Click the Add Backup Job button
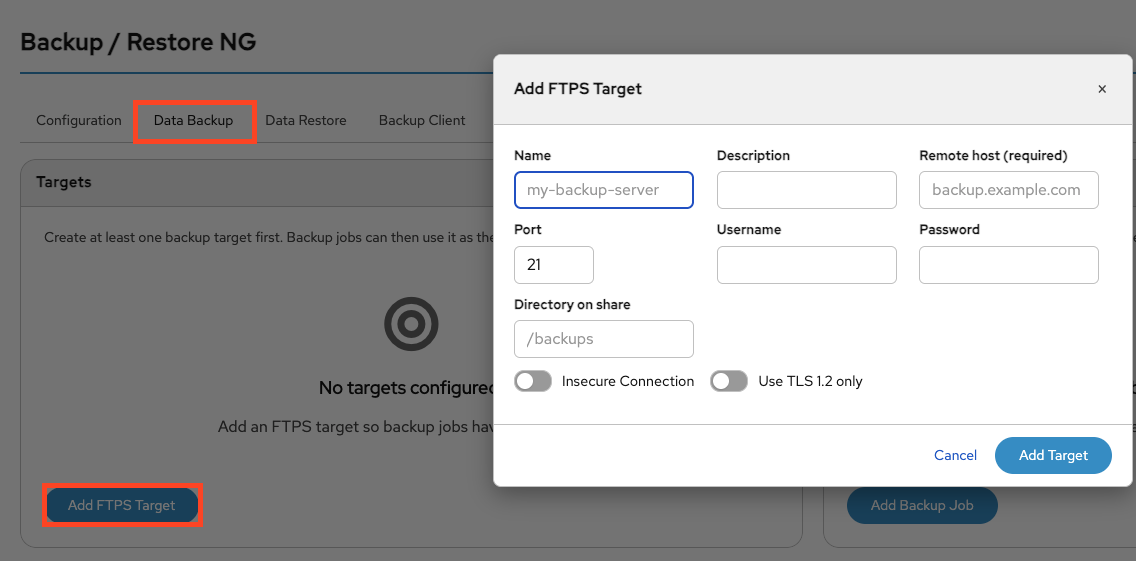Viewport: 1136px width, 561px height. point(922,505)
